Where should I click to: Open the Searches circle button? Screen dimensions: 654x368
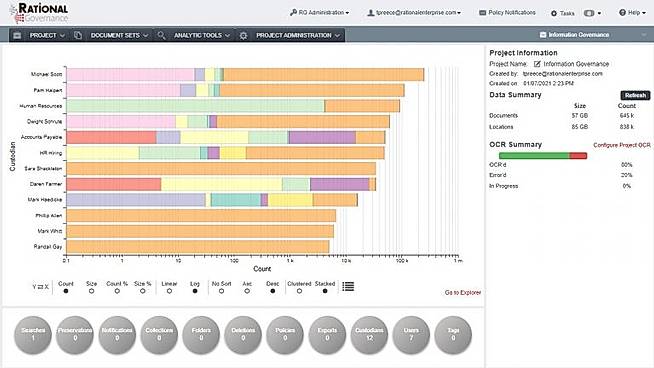point(33,335)
